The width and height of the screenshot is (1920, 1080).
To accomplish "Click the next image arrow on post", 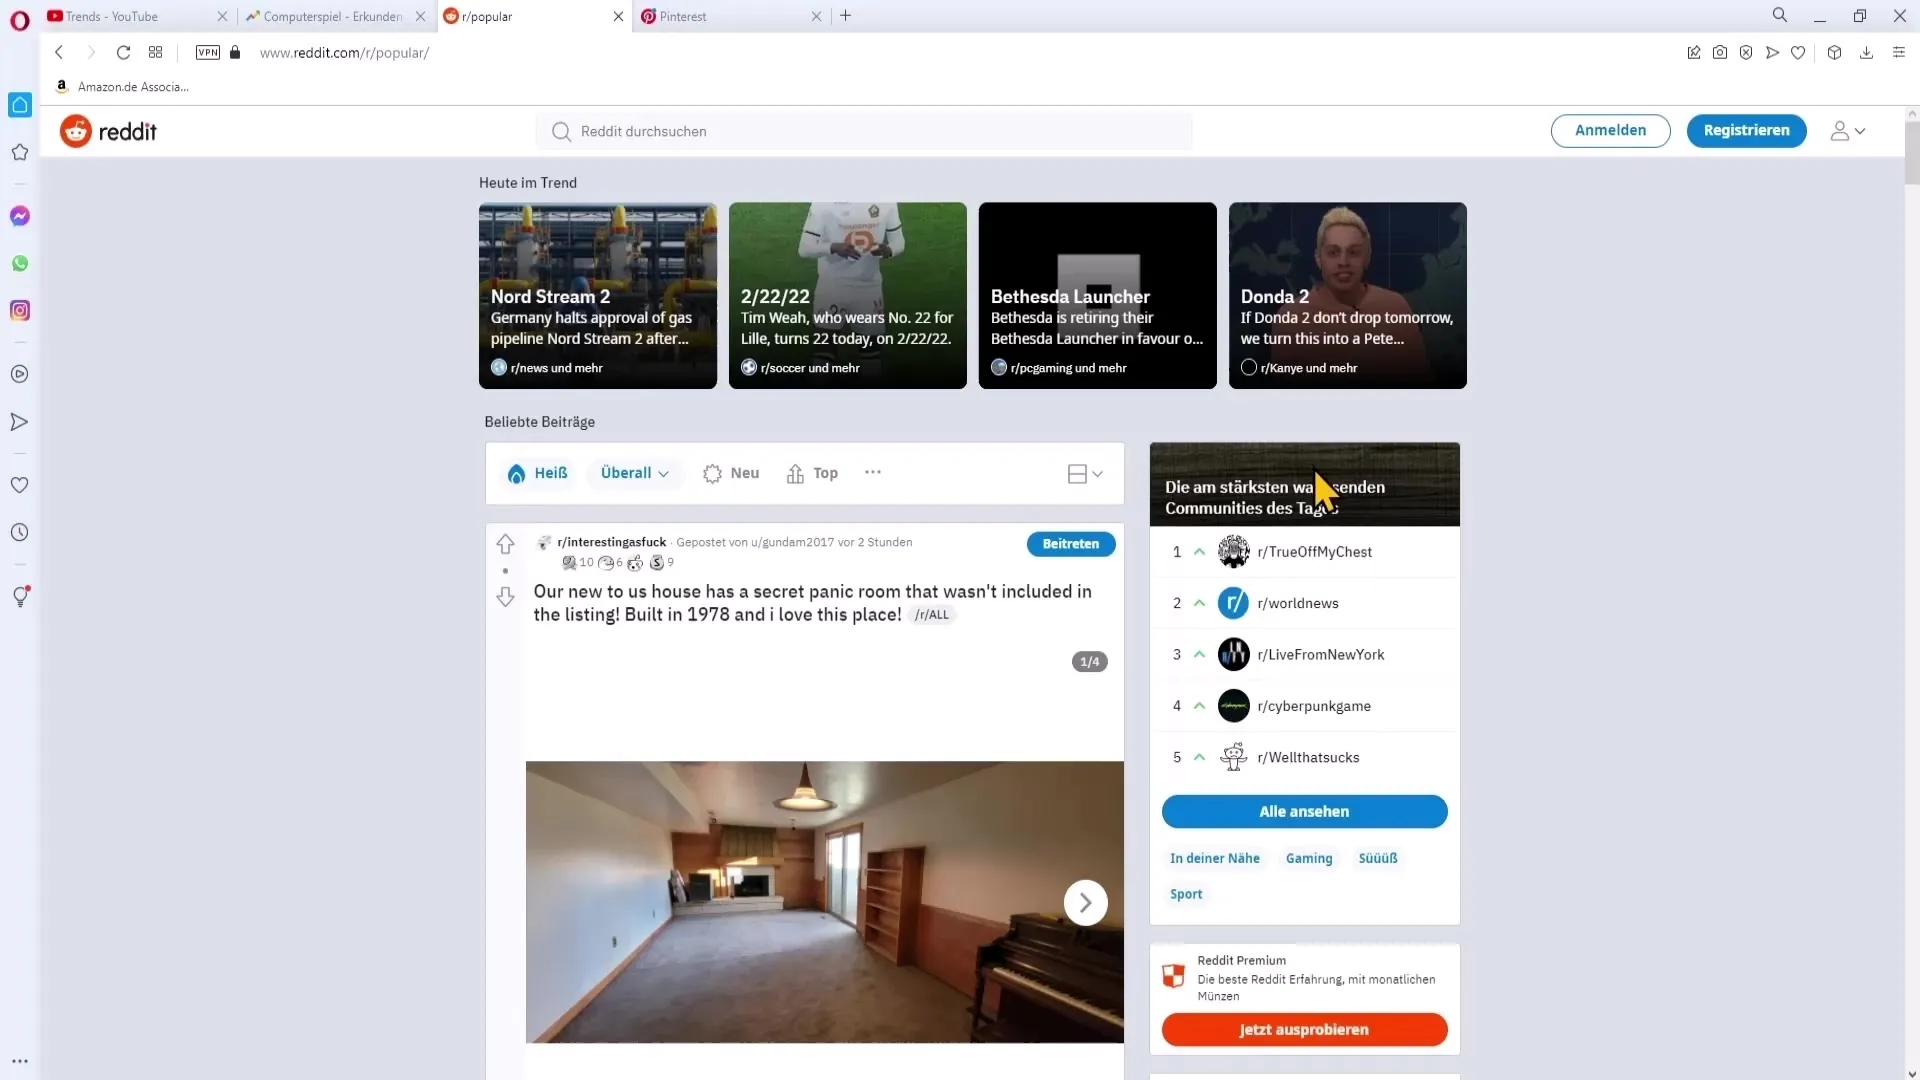I will tap(1084, 902).
